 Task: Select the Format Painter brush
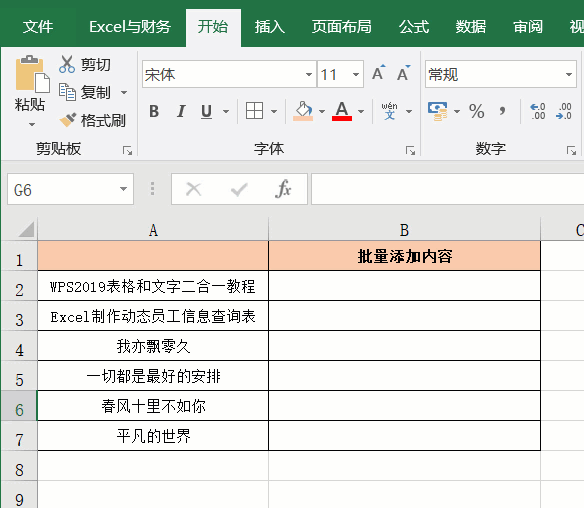coord(68,120)
